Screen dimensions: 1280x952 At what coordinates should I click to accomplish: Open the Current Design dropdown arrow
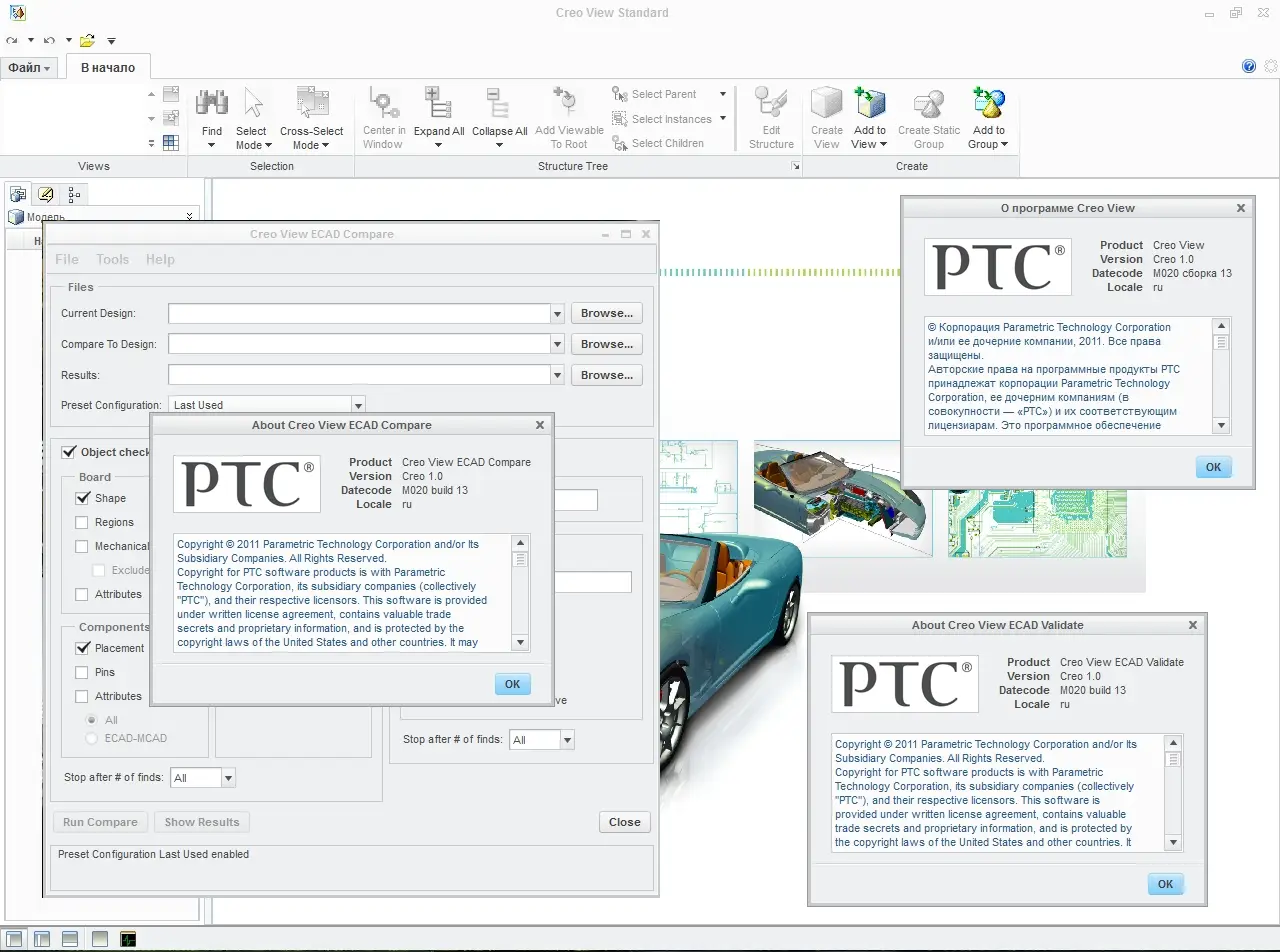[x=558, y=314]
